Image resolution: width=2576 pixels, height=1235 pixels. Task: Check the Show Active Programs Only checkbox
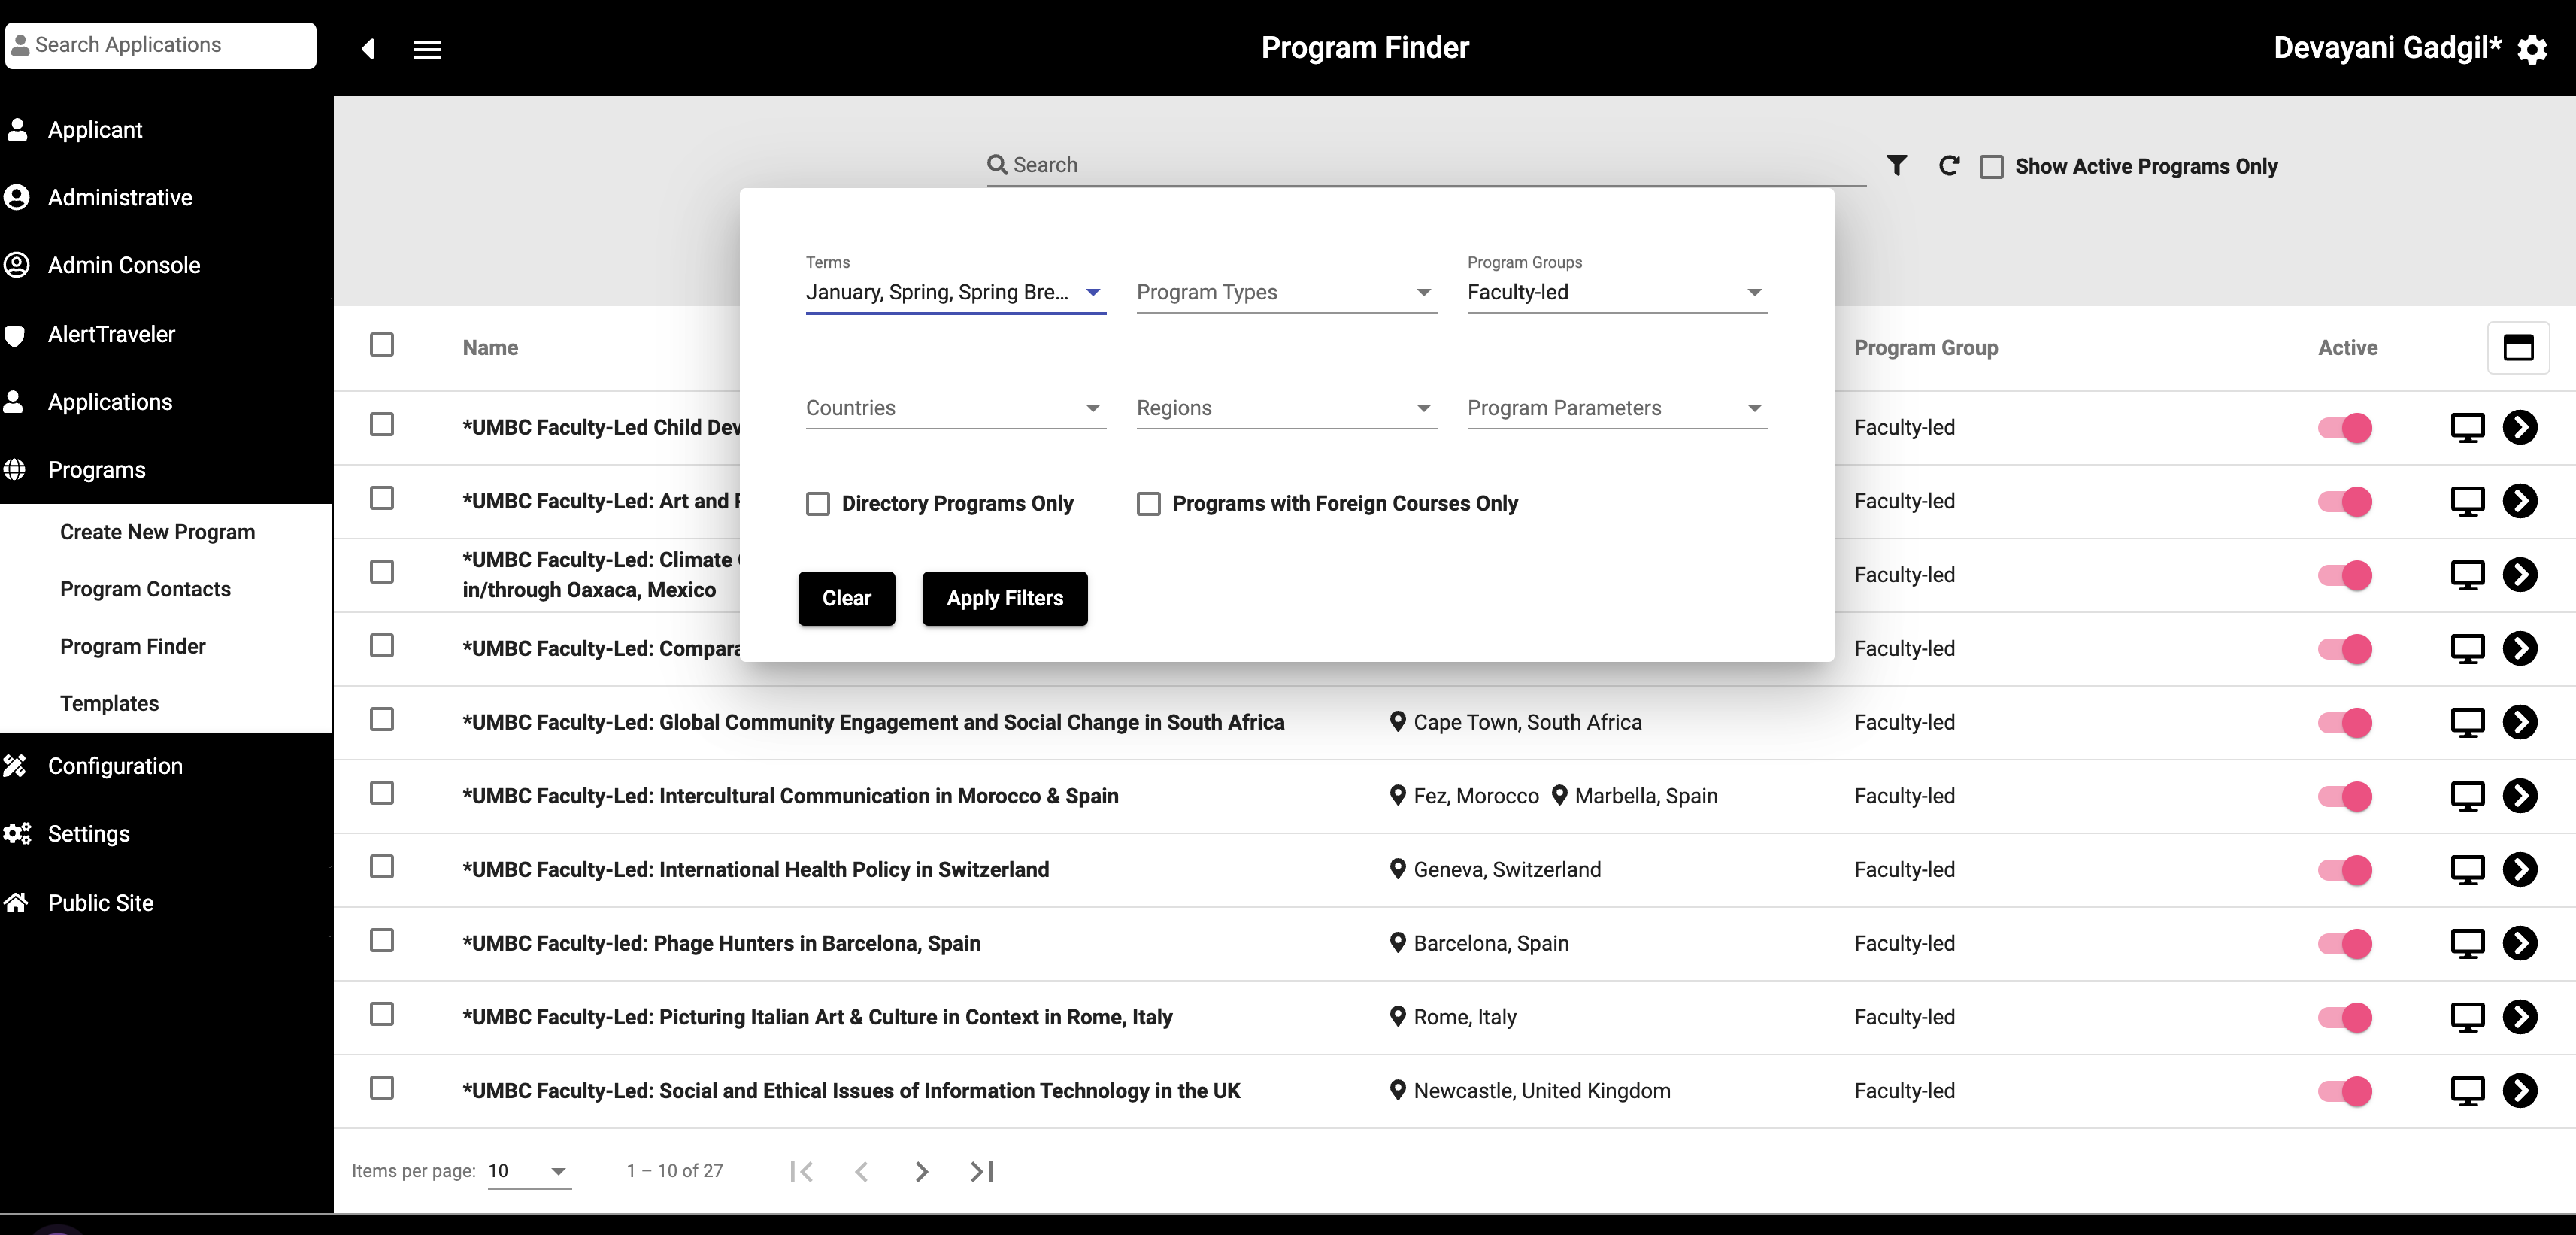coord(1991,166)
